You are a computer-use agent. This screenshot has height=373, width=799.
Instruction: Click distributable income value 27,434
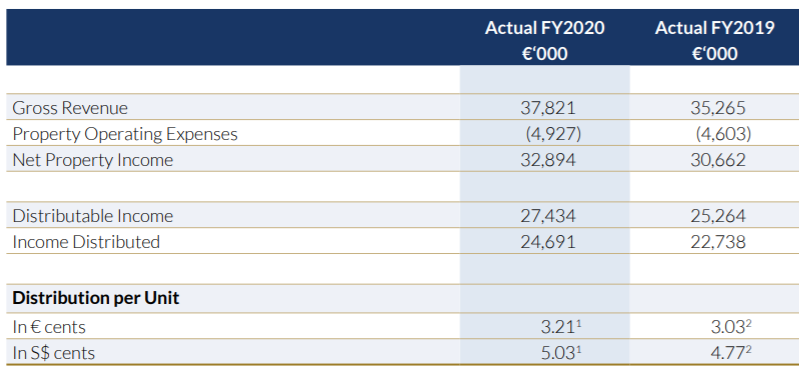[x=548, y=216]
